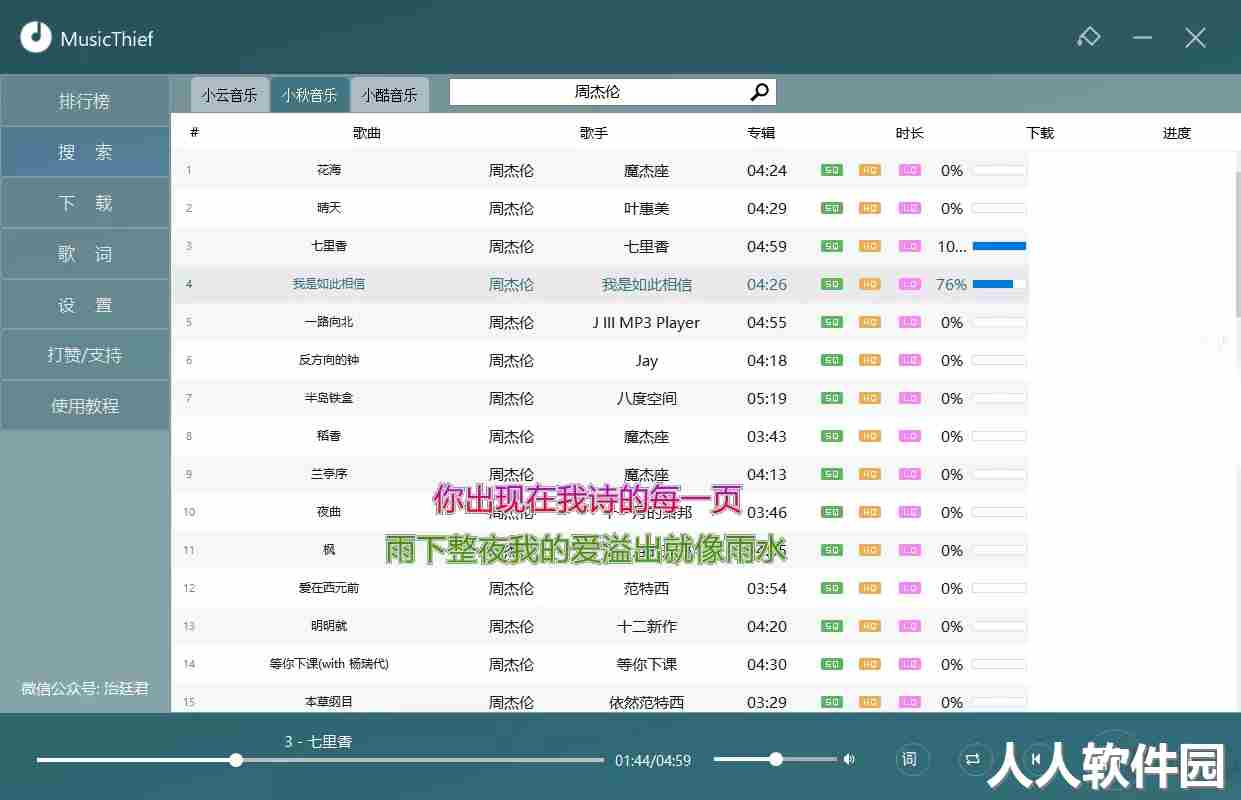
Task: Select the song 等你下课(with 杨瑞代)
Action: coord(329,664)
